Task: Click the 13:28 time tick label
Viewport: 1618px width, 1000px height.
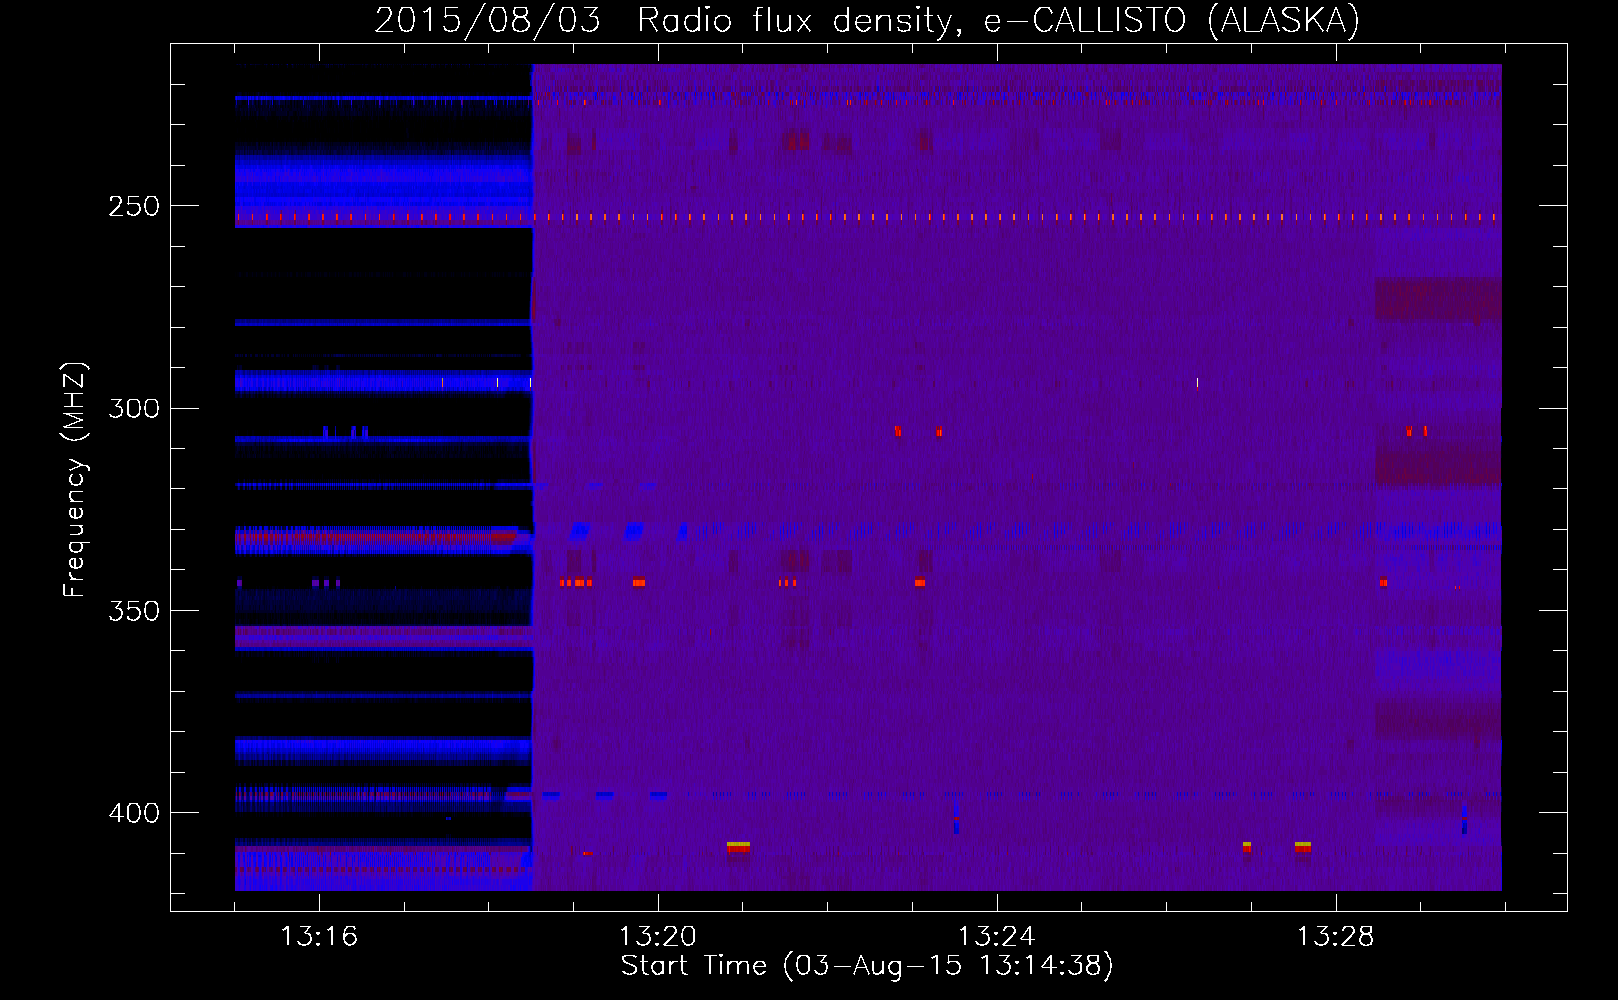Action: coord(1336,936)
